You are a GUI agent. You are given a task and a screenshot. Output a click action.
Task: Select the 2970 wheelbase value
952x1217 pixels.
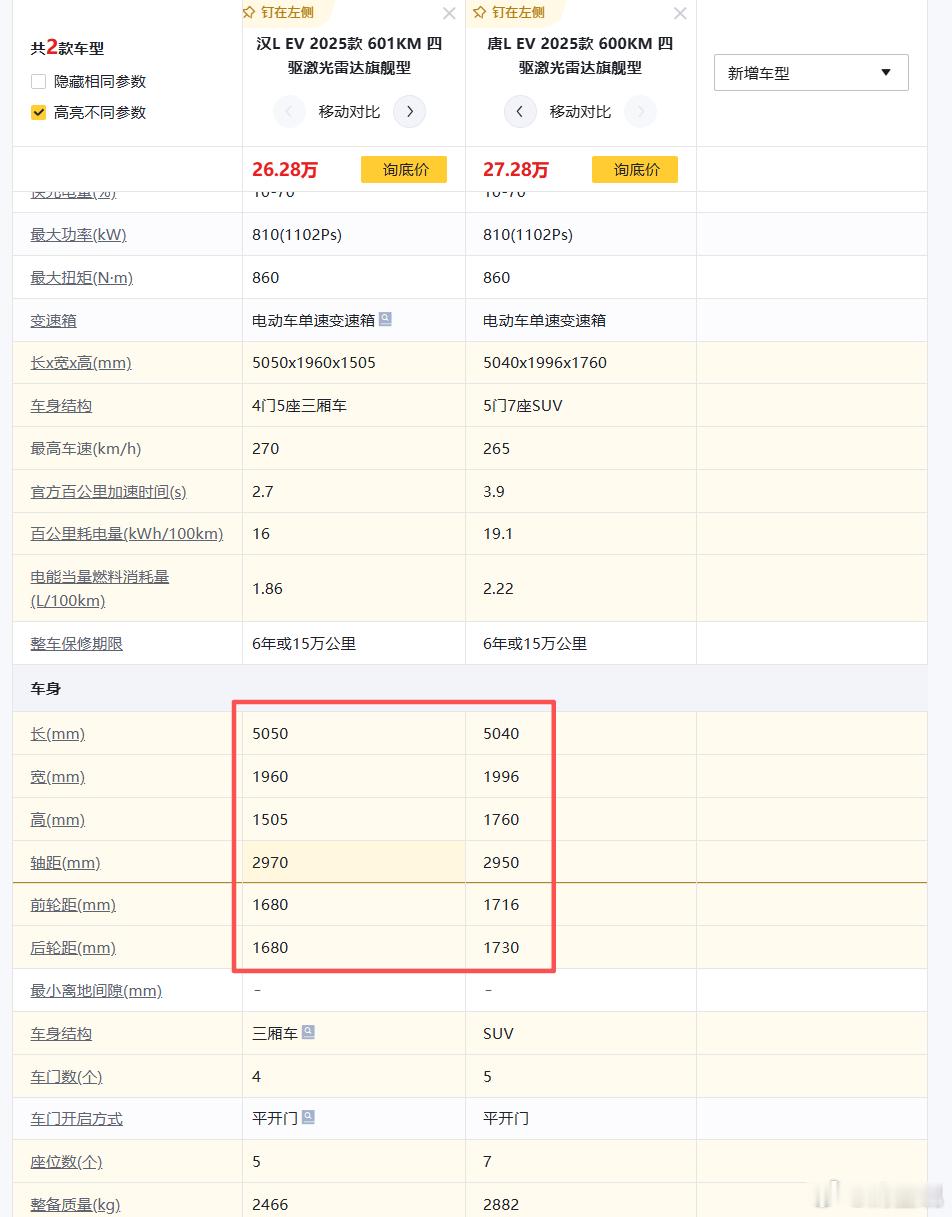tap(270, 863)
